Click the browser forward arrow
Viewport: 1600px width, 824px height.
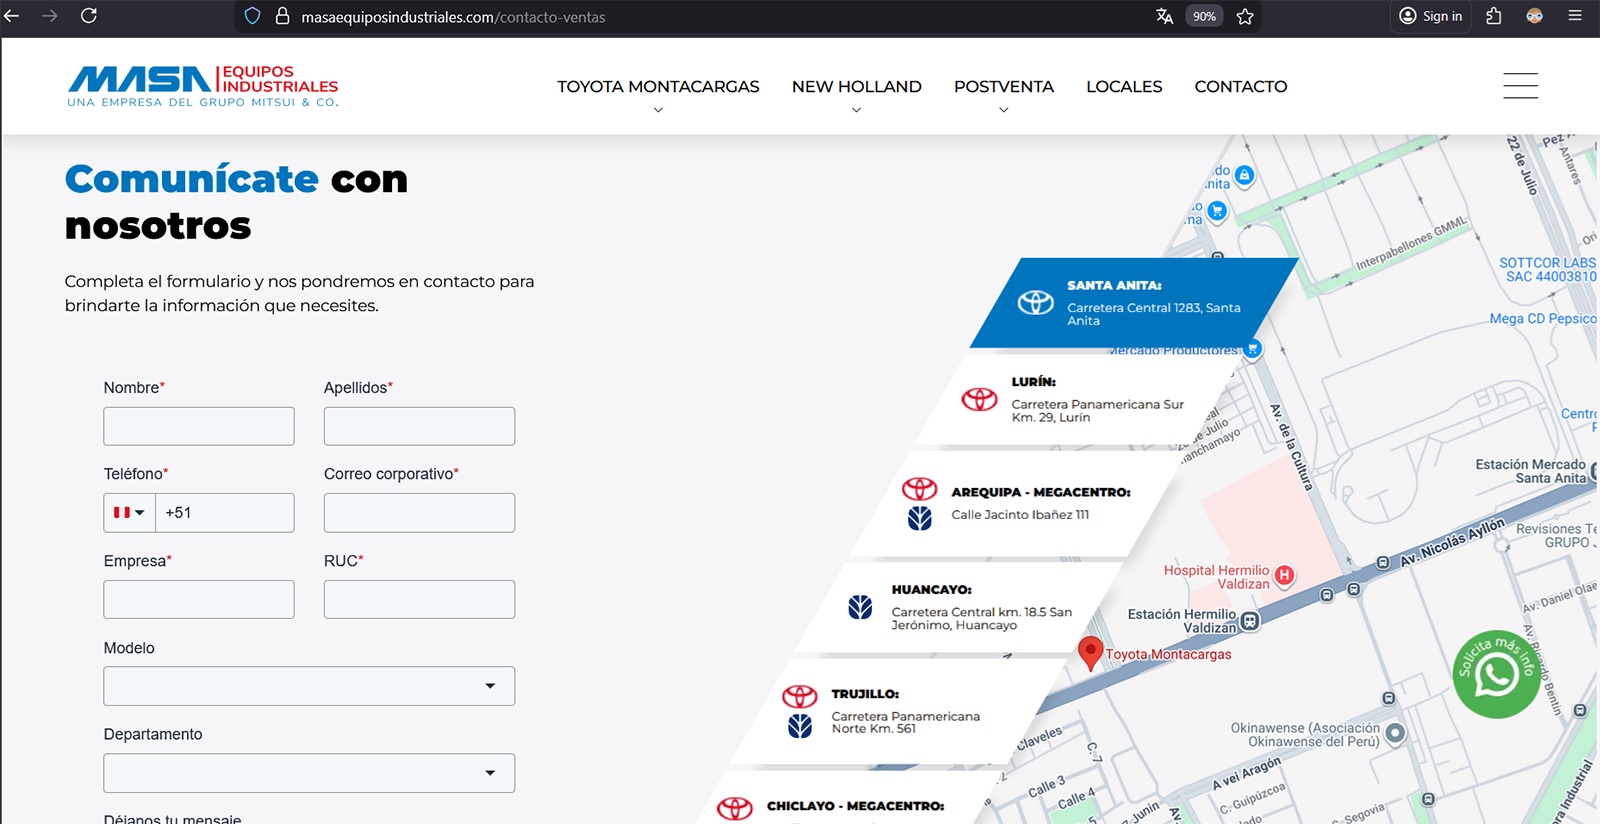click(x=50, y=16)
